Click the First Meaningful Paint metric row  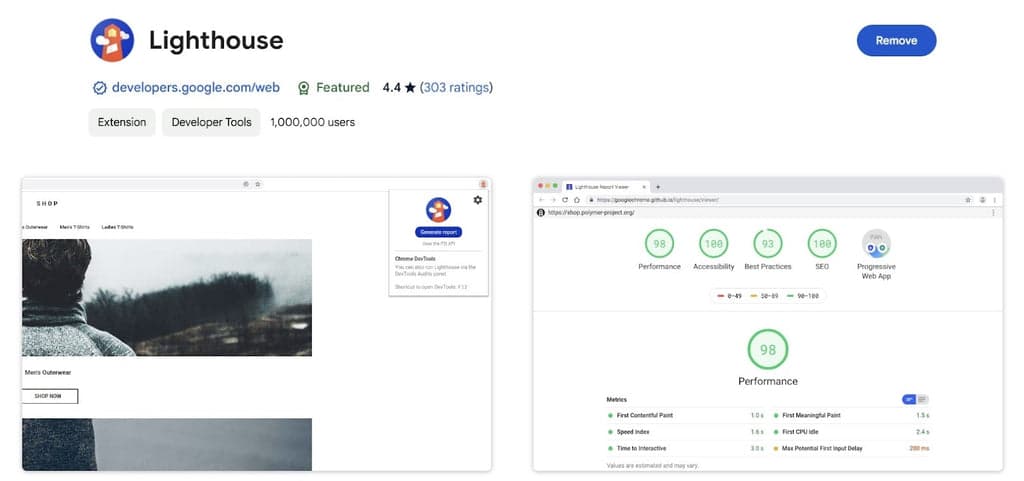click(x=851, y=416)
